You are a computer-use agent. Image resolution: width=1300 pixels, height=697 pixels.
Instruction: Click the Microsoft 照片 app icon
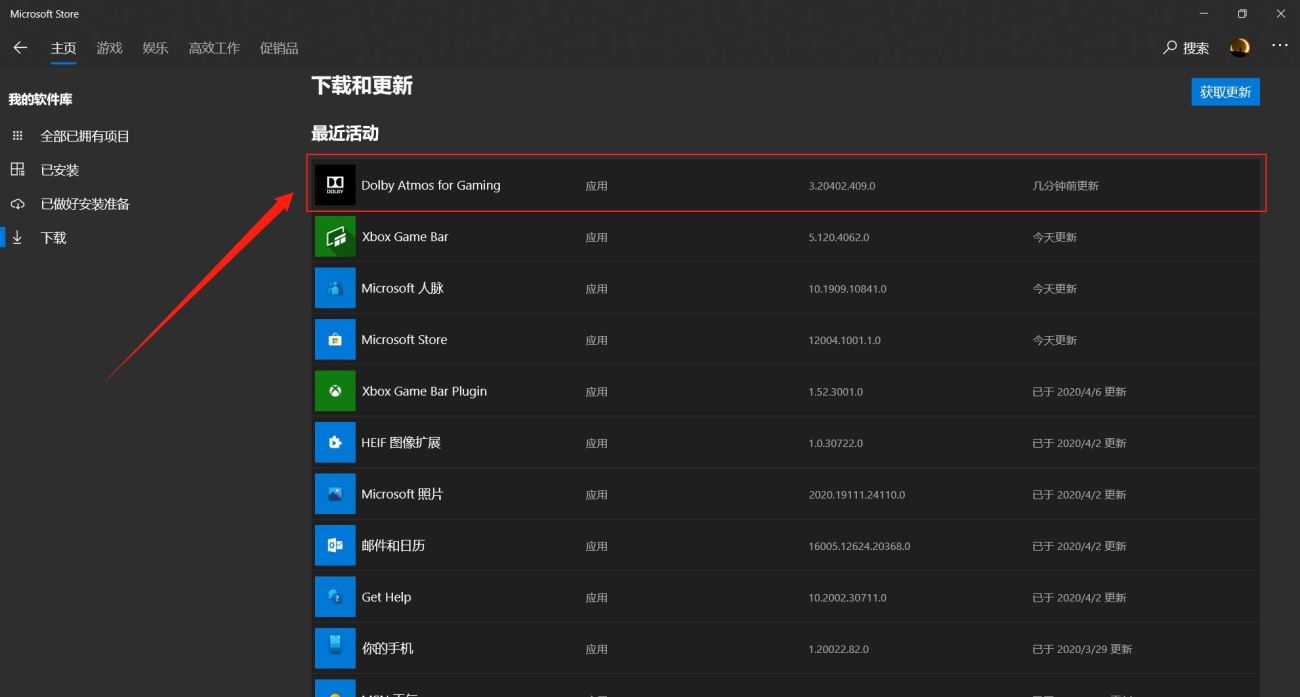coord(335,494)
